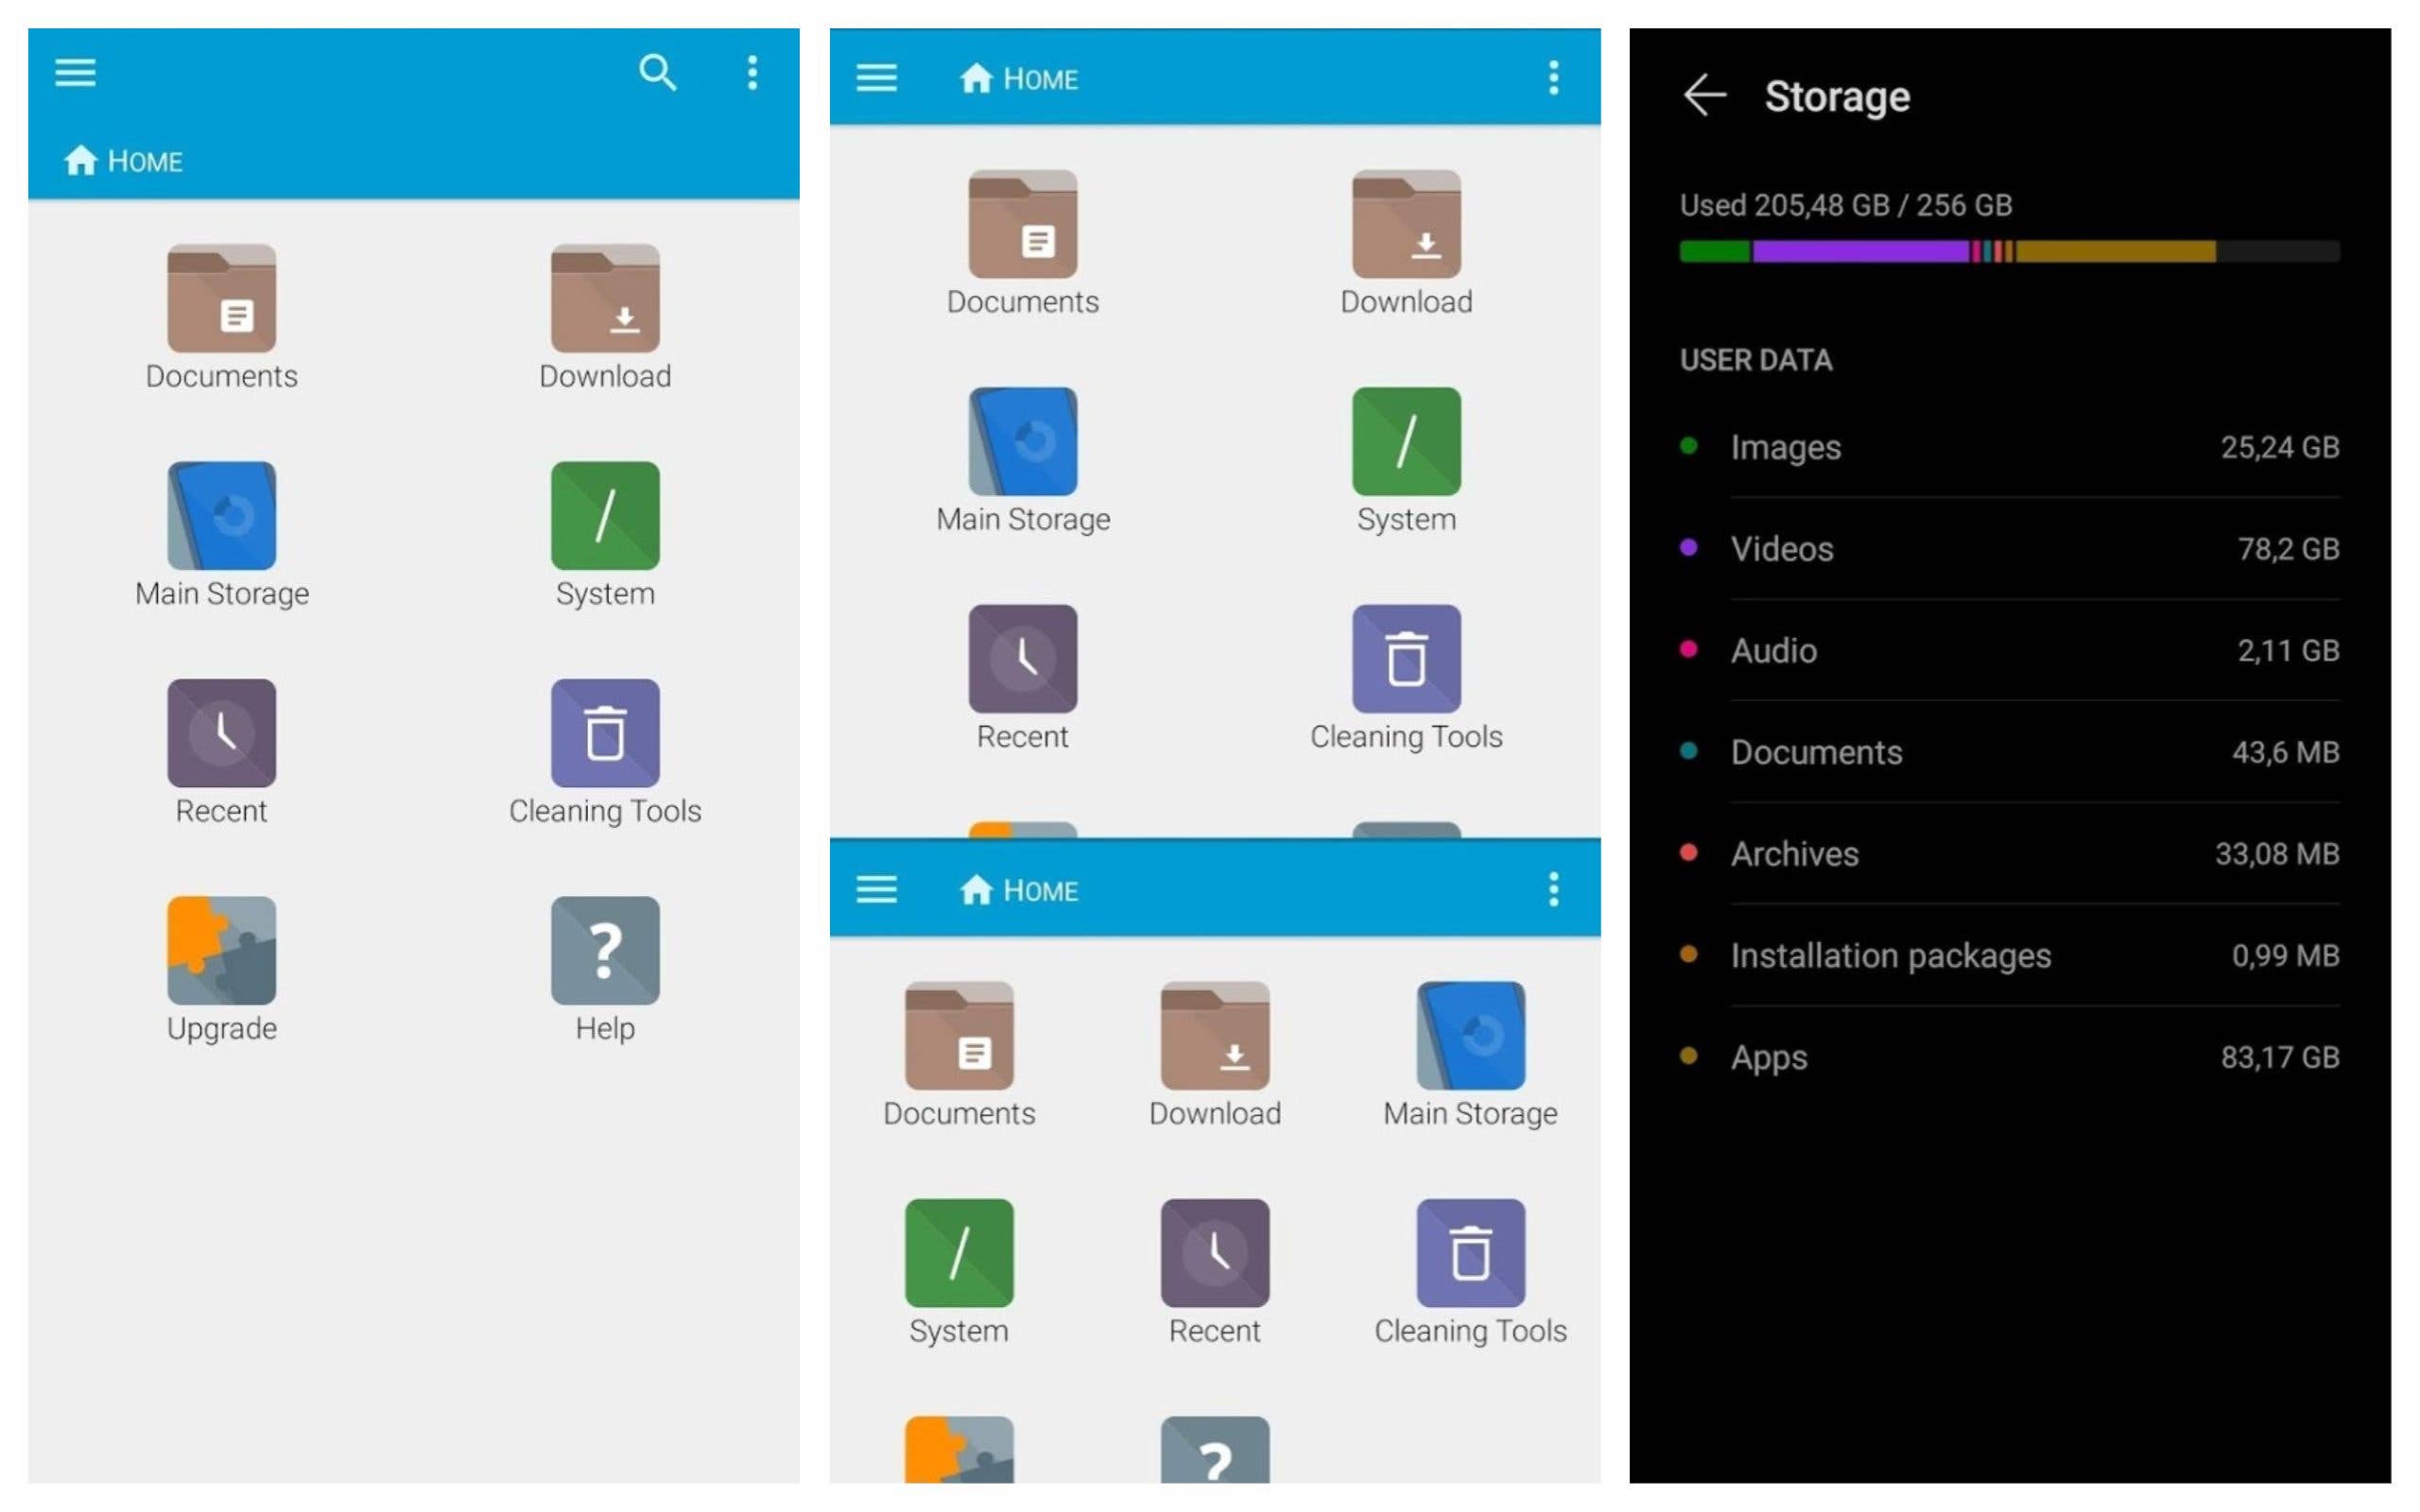This screenshot has width=2420, height=1512.
Task: Open the left navigation drawer menu
Action: click(74, 73)
